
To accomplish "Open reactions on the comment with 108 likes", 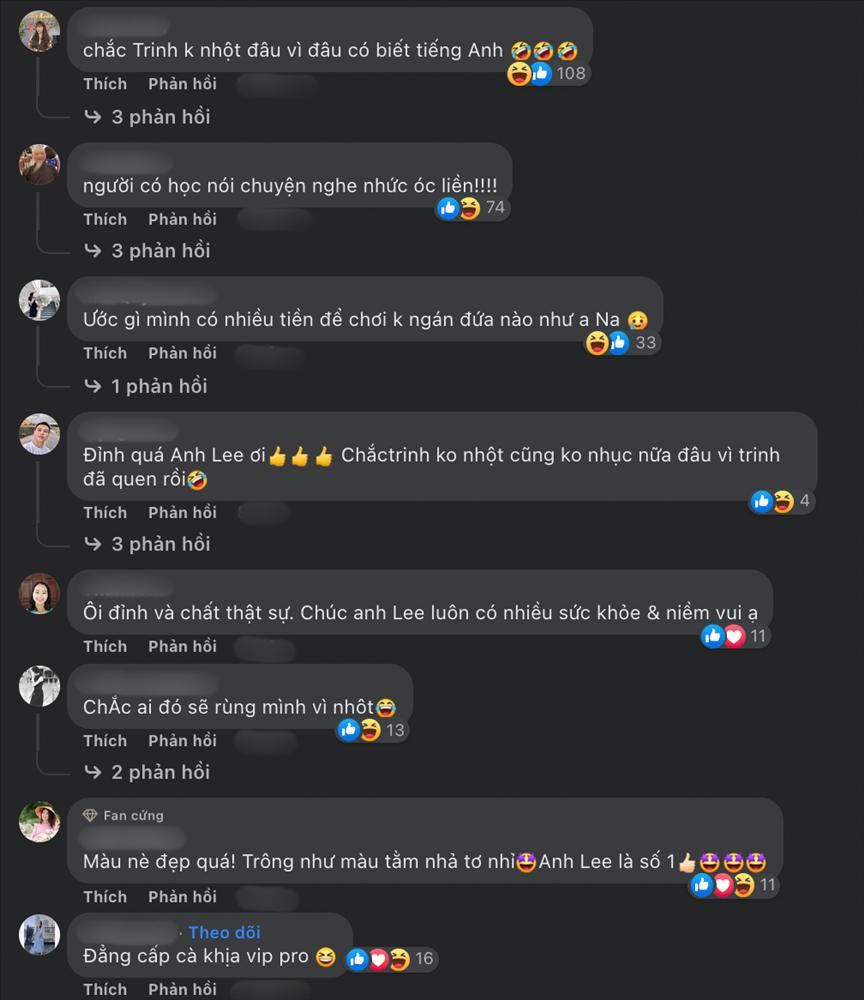I will (x=547, y=73).
